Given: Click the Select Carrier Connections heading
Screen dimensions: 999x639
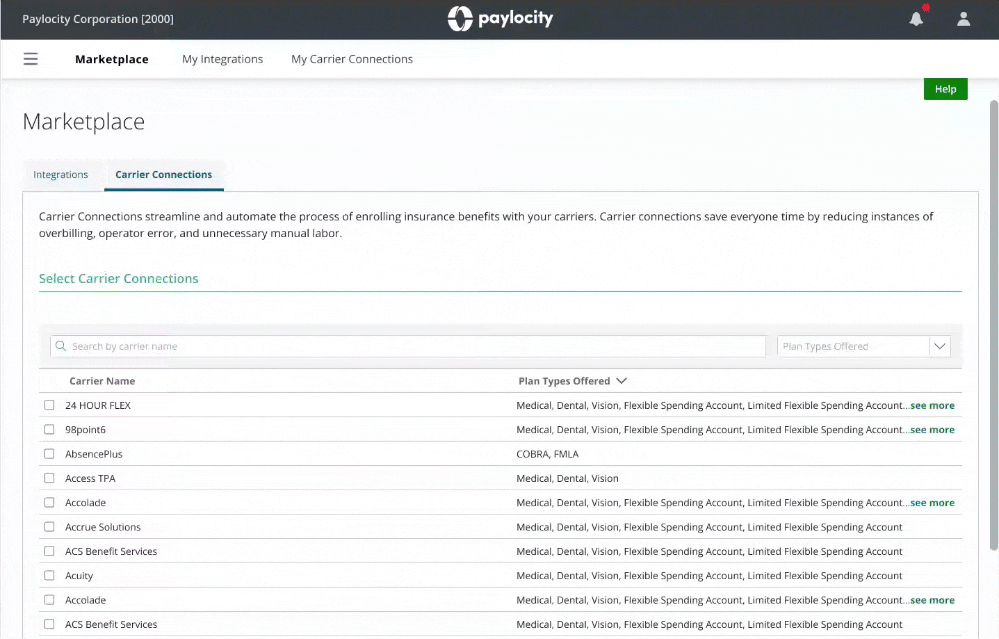Looking at the screenshot, I should (x=119, y=278).
